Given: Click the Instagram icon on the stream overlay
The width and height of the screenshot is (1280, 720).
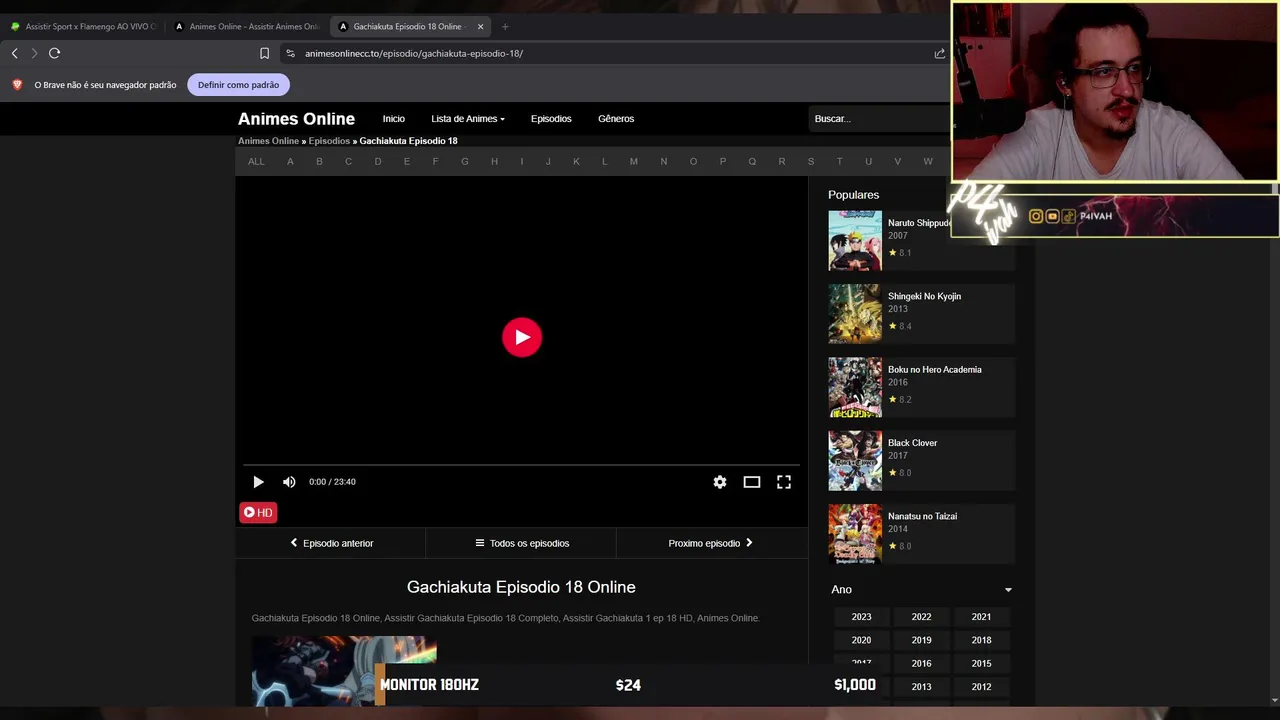Looking at the screenshot, I should 1036,216.
